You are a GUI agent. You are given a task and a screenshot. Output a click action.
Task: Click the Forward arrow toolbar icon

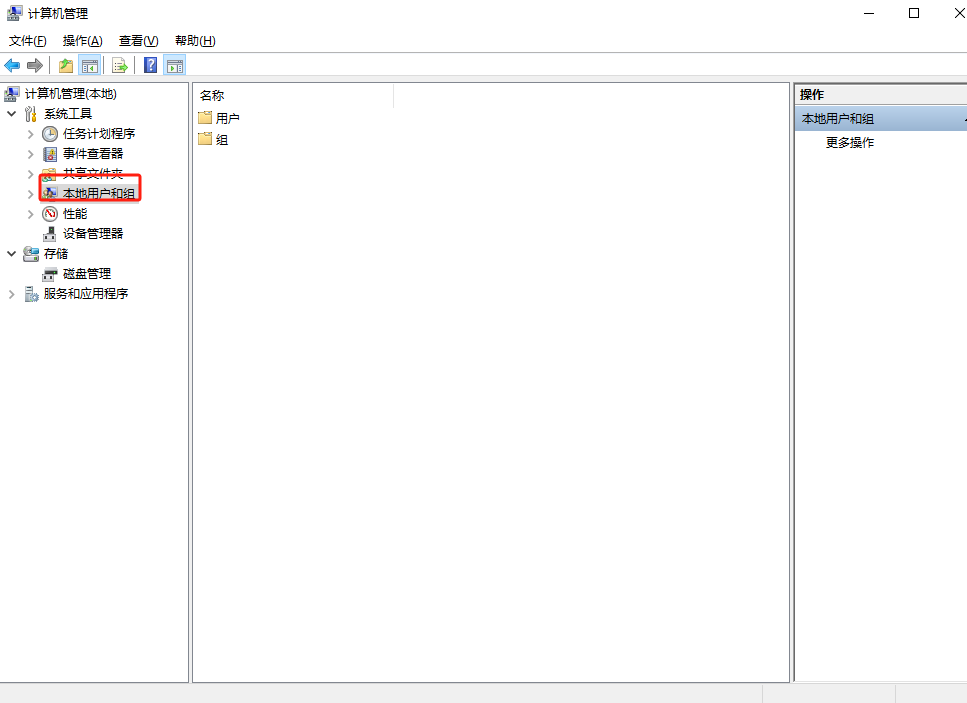pyautogui.click(x=35, y=65)
